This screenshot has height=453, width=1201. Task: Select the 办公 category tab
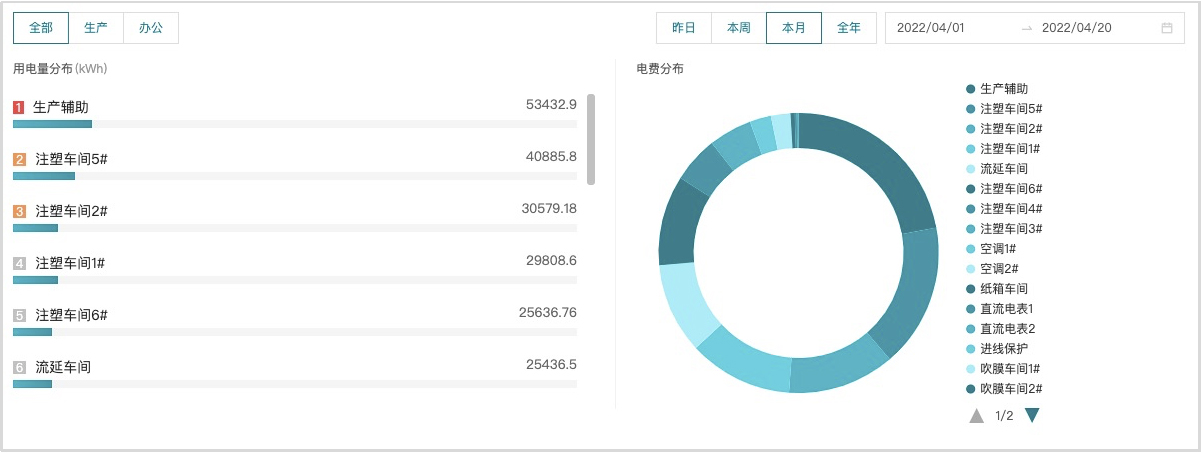(x=151, y=28)
